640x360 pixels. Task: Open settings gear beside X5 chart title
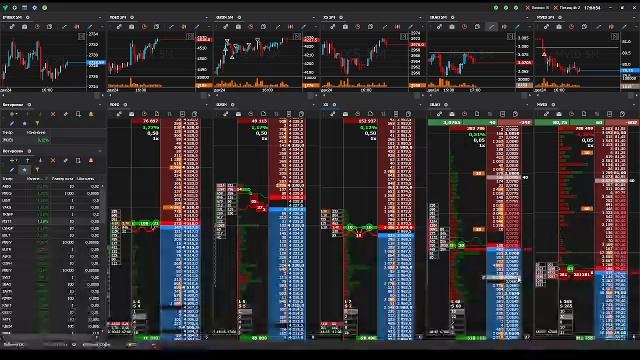point(341,18)
